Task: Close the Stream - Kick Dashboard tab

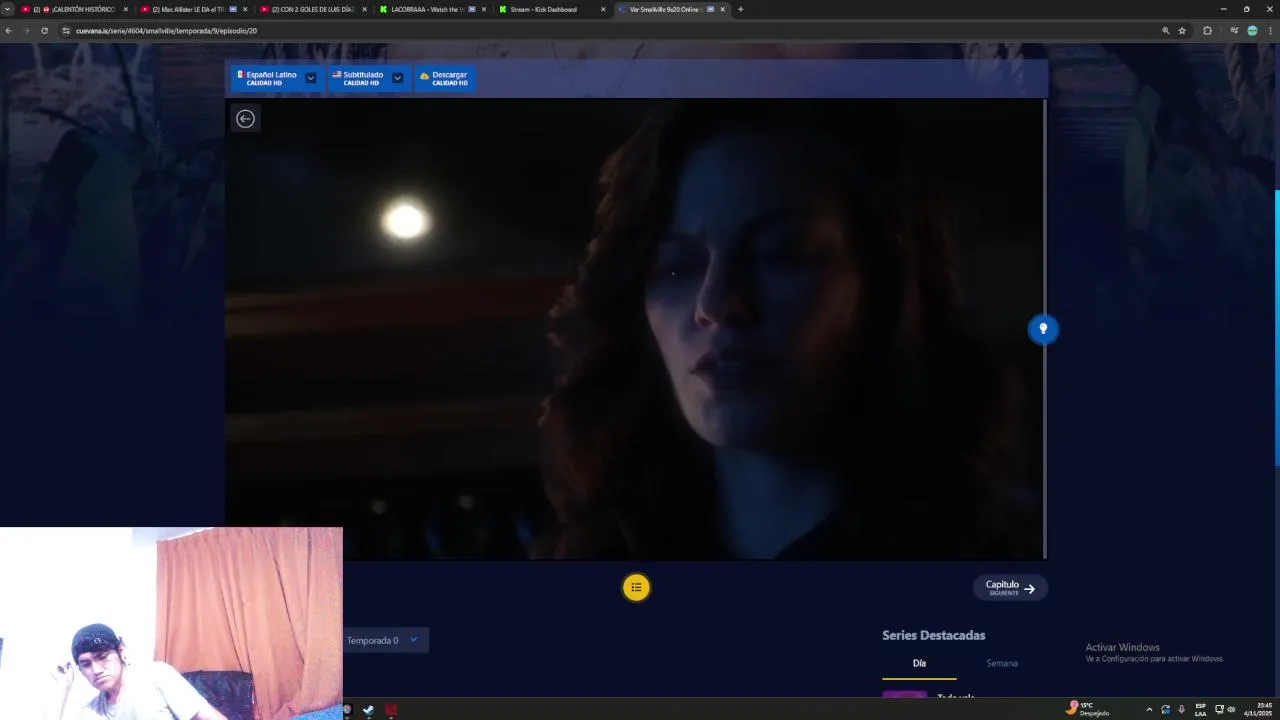Action: pos(603,9)
